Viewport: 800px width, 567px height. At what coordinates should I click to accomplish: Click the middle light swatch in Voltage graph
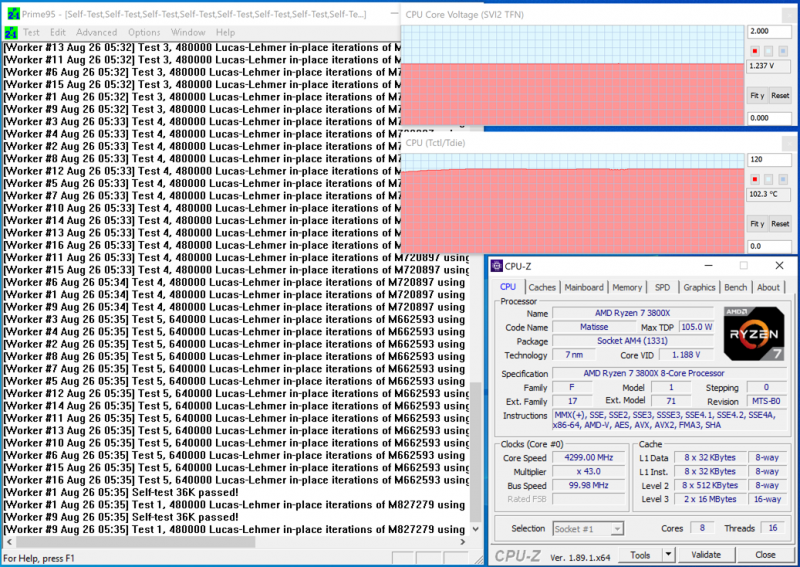(768, 51)
